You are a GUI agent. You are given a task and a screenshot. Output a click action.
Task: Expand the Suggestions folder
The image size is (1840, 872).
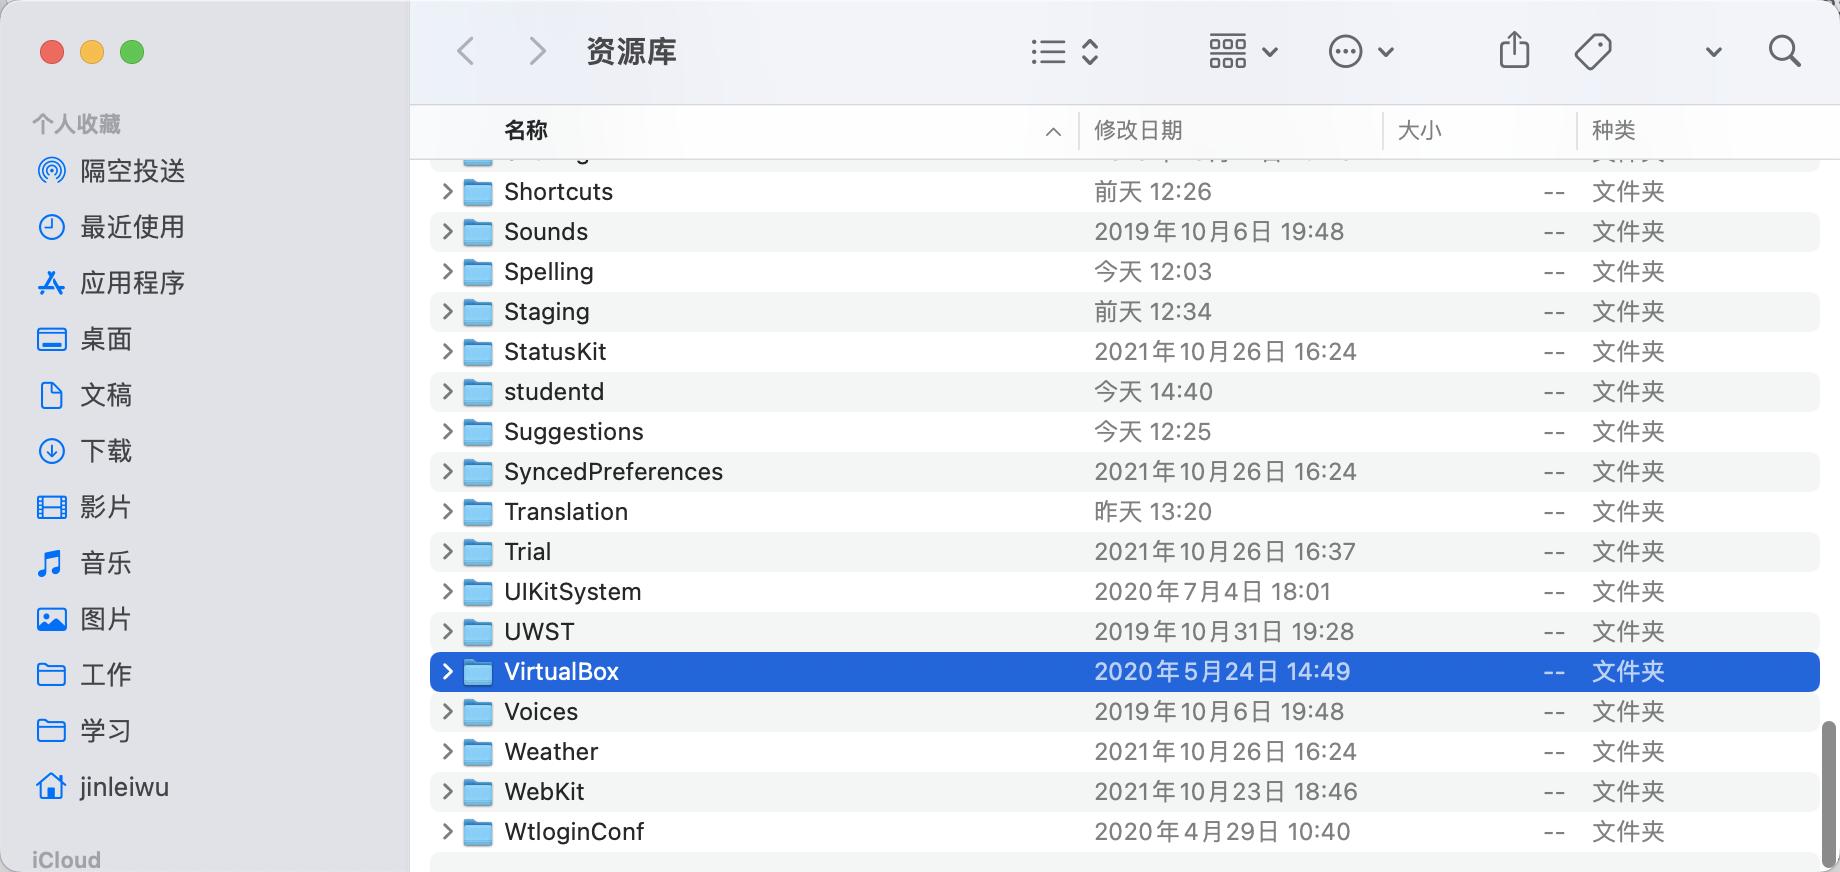(447, 431)
